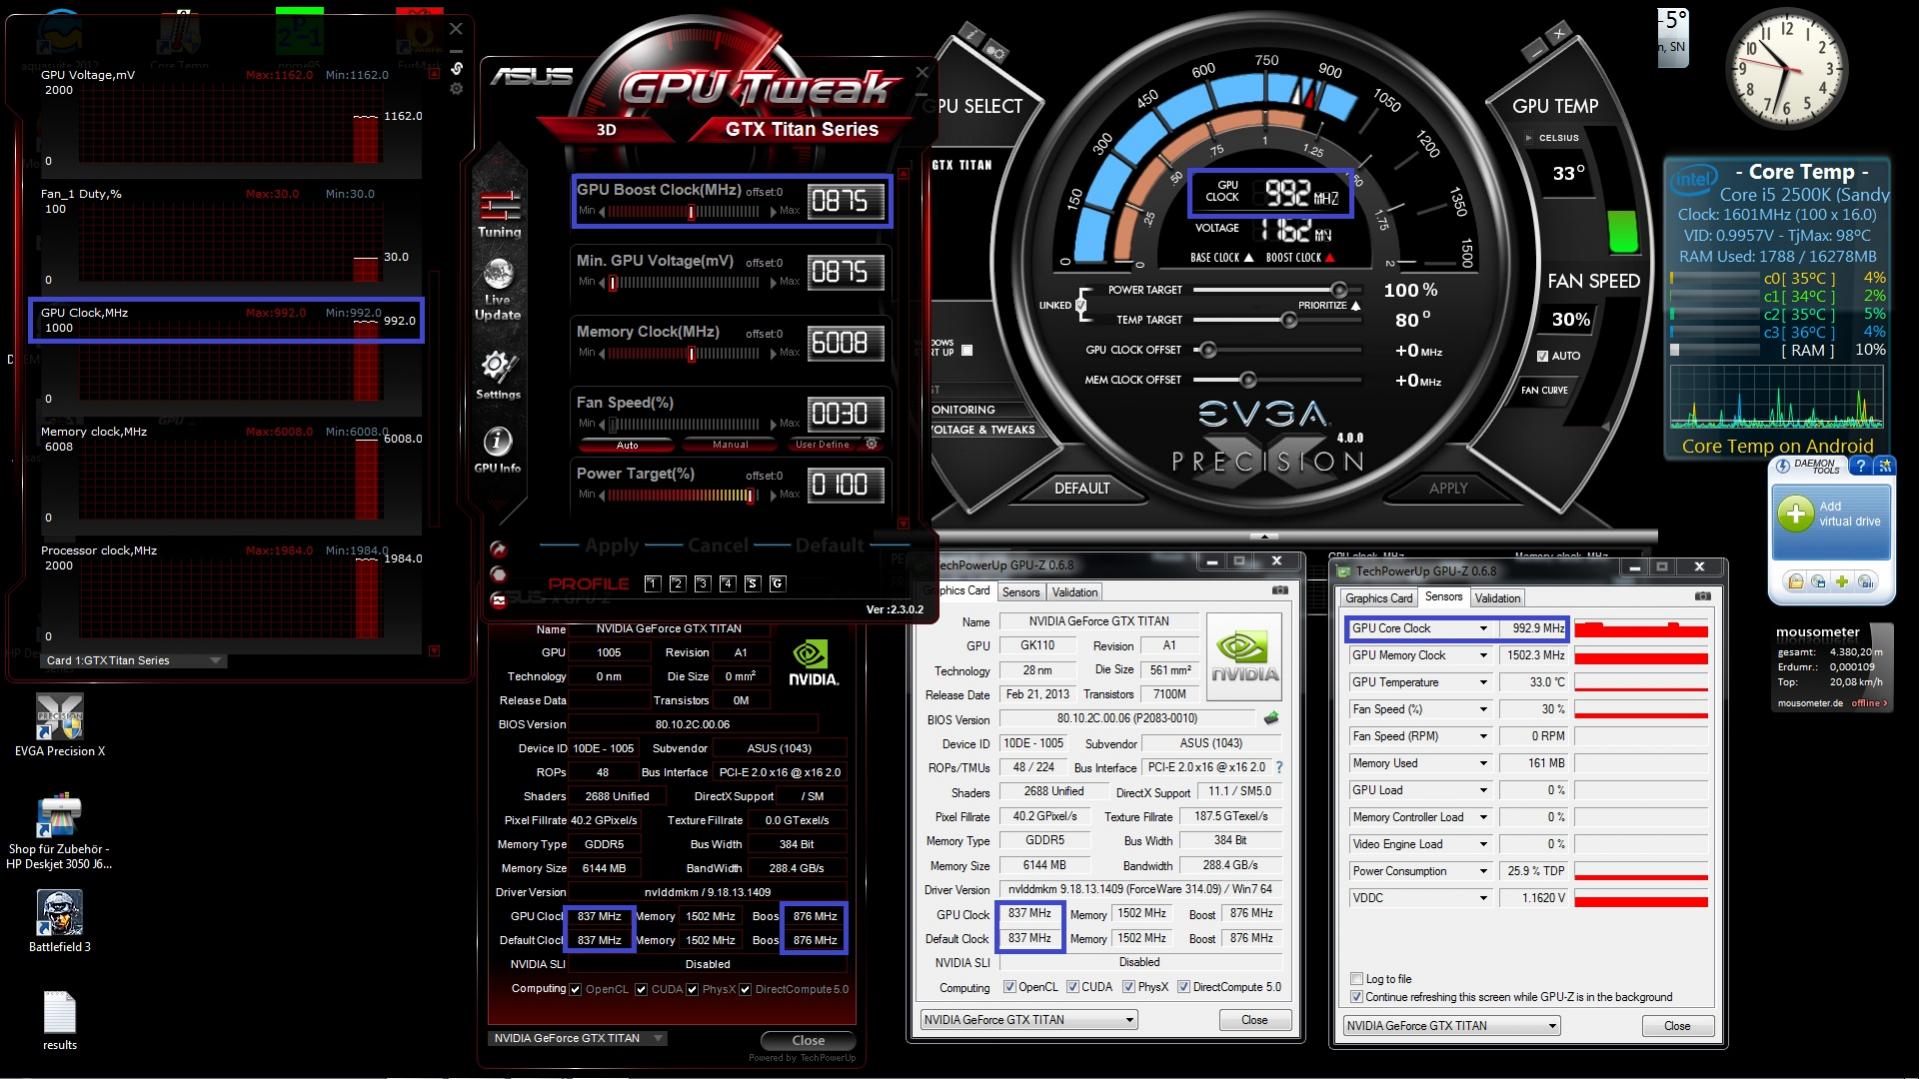Click camera screenshot icon in GPU-Z Sensors window
Image resolution: width=1919 pixels, height=1079 pixels.
1703,597
